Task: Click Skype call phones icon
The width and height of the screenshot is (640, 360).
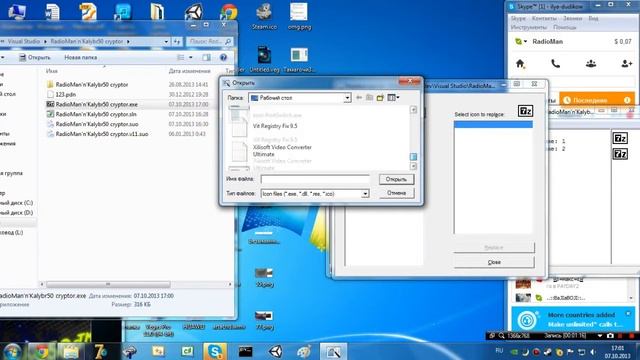Action: (556, 64)
